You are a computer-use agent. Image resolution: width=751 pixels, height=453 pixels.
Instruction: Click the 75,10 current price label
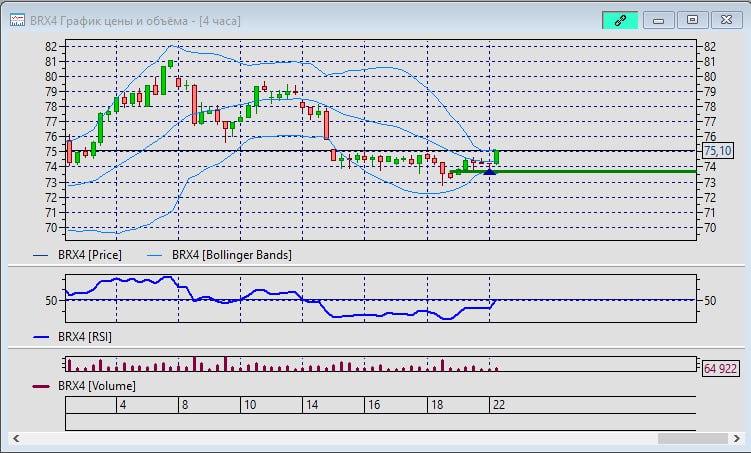click(x=717, y=151)
